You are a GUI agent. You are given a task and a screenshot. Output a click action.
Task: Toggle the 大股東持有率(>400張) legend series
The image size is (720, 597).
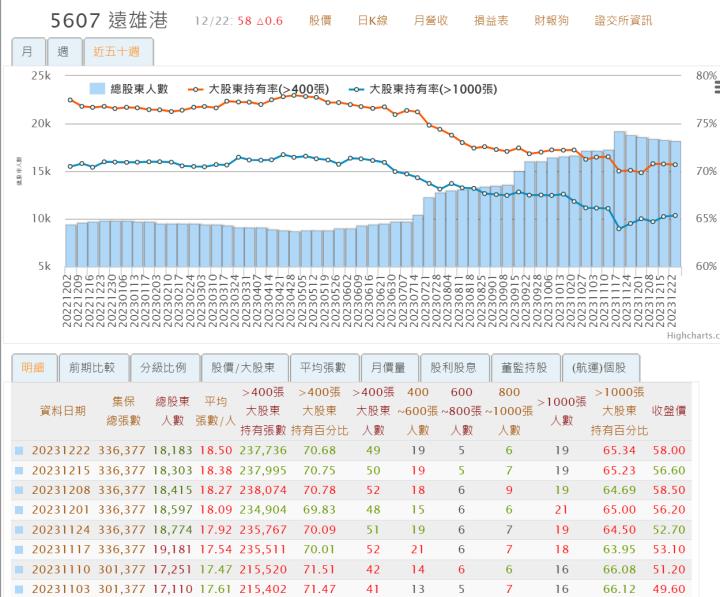[x=259, y=89]
